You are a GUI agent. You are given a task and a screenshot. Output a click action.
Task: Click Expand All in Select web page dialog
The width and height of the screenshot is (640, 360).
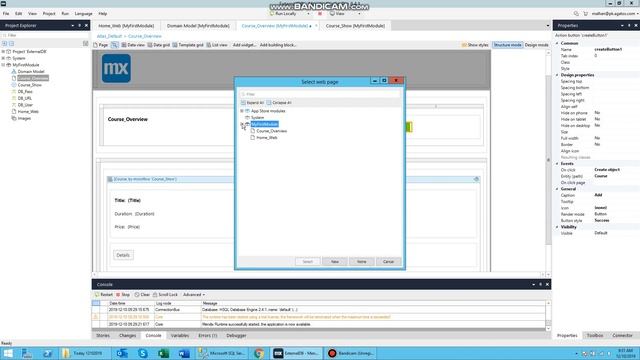[252, 102]
